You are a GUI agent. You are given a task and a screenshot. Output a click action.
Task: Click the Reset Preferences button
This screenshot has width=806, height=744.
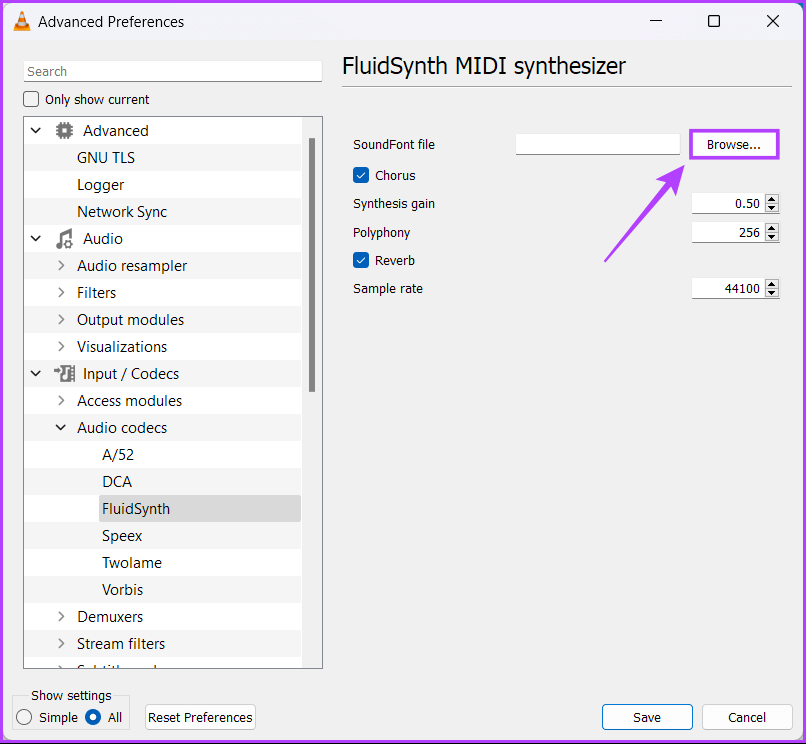pyautogui.click(x=200, y=717)
